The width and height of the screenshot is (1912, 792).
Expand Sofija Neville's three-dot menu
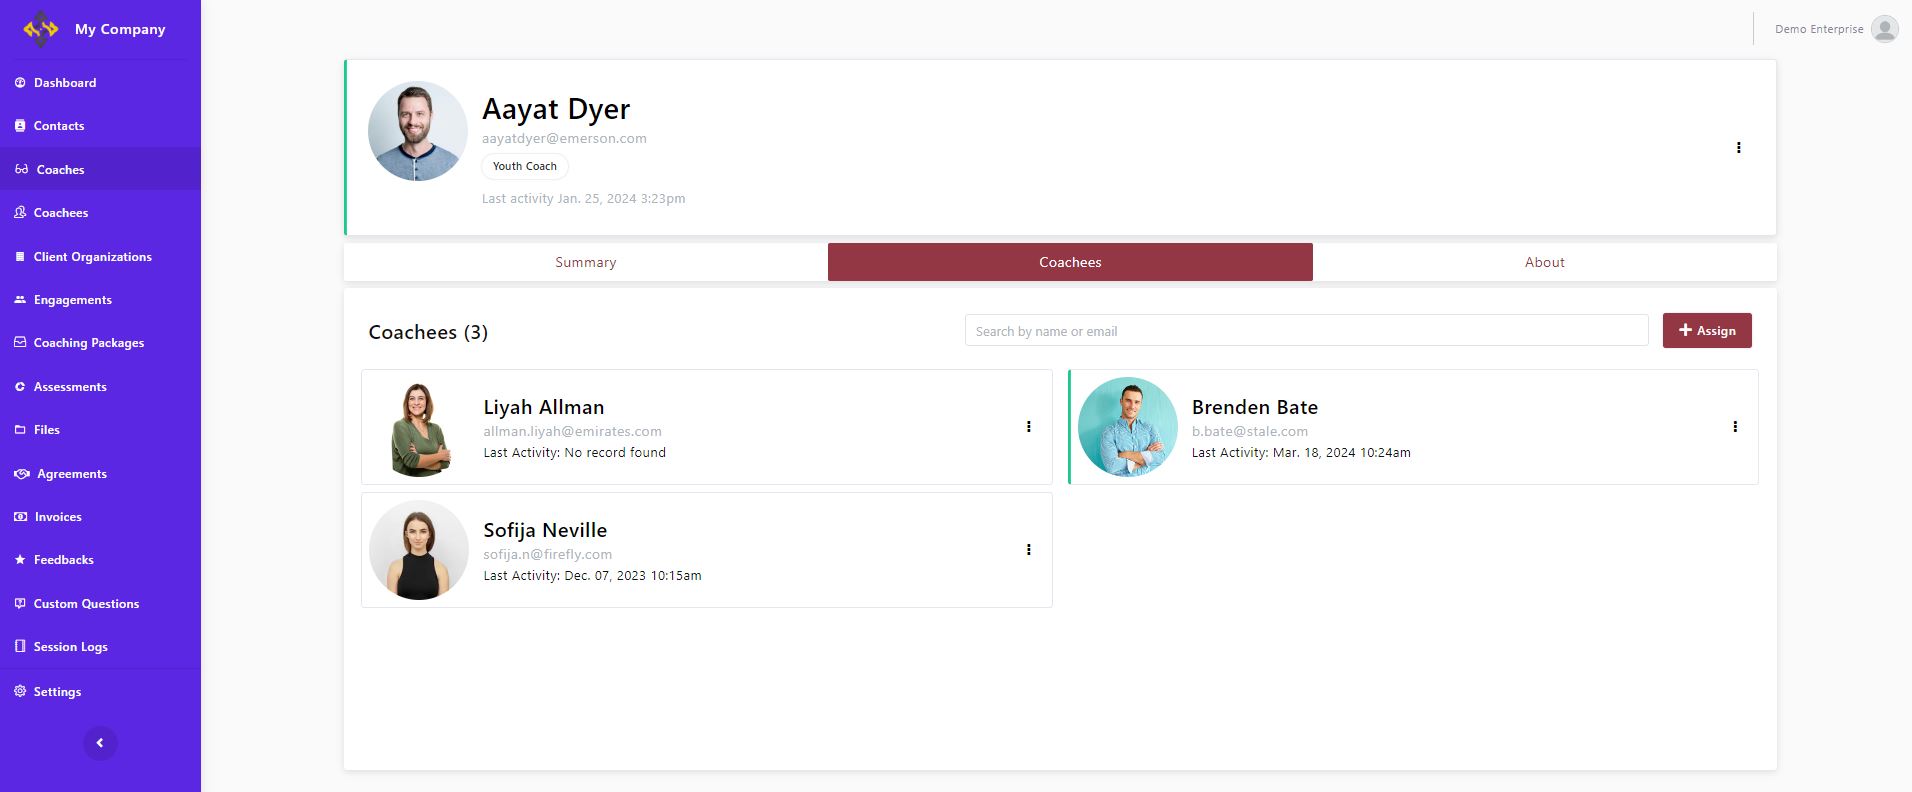1028,550
